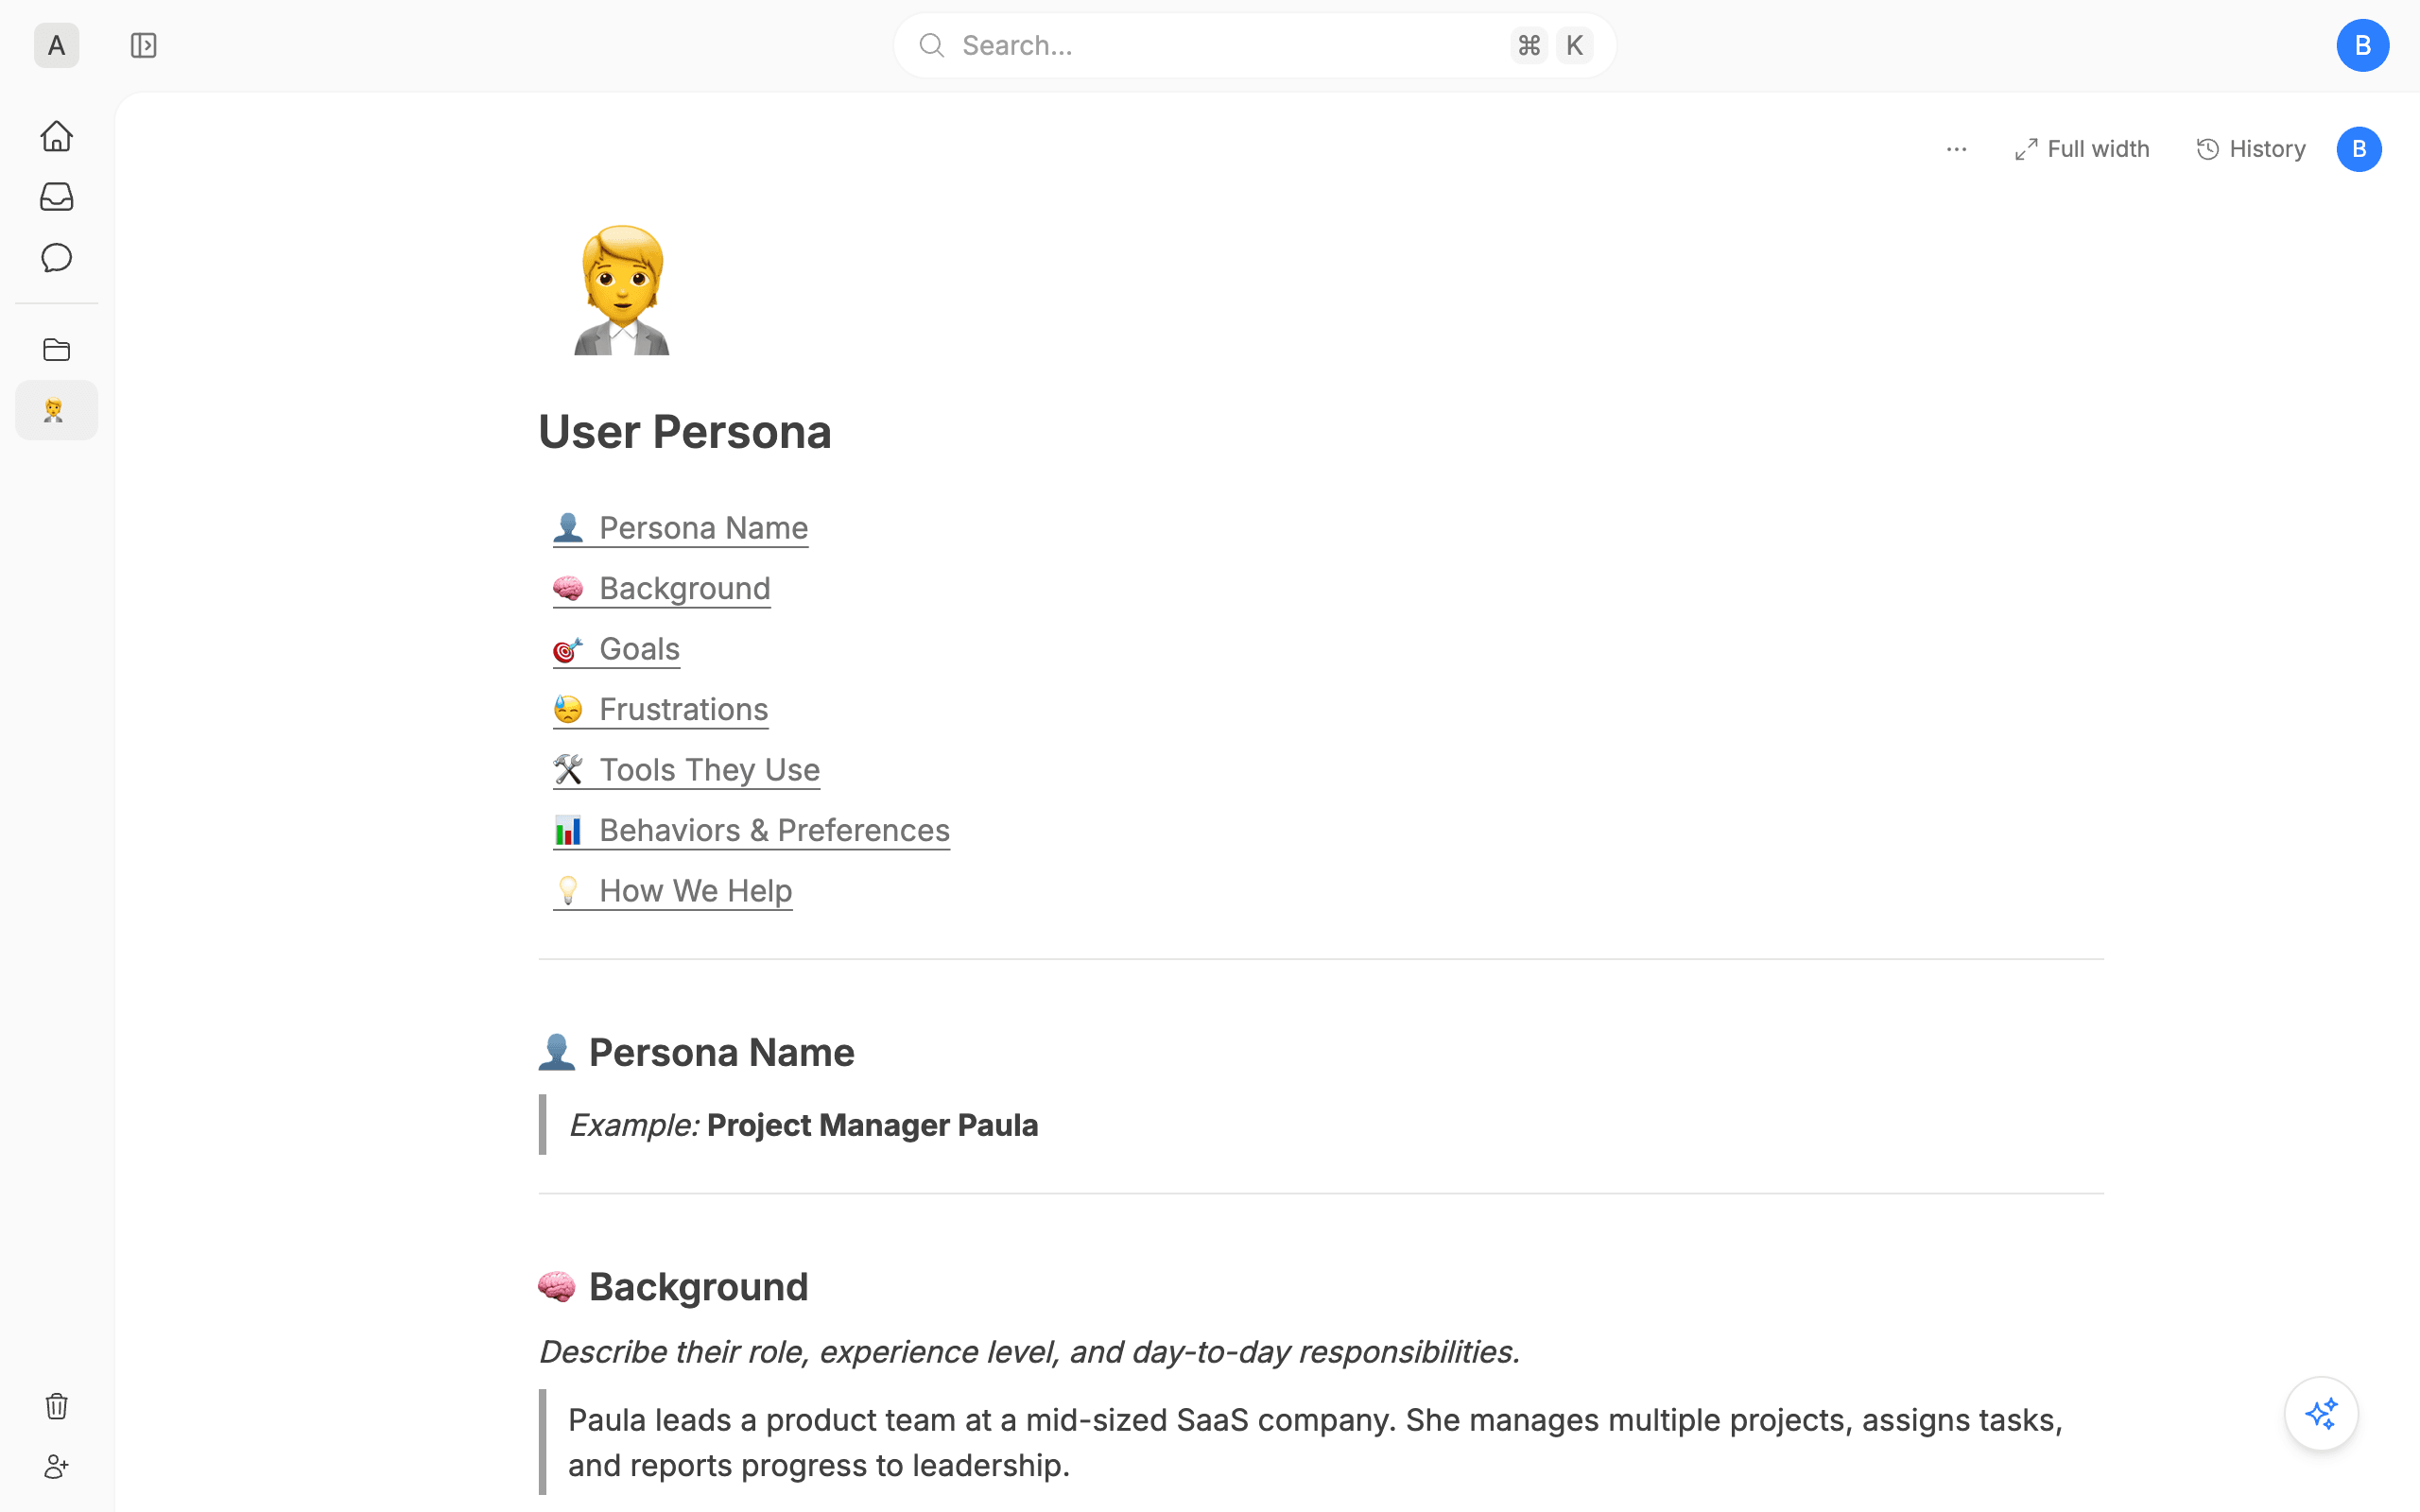Click the Search input field
Screen dimensions: 2420x1512
(1254, 45)
